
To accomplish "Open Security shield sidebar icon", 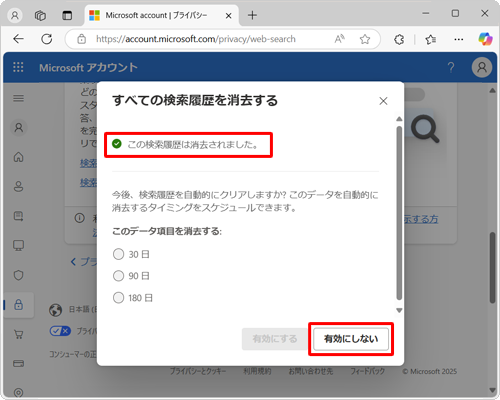I will 18,275.
